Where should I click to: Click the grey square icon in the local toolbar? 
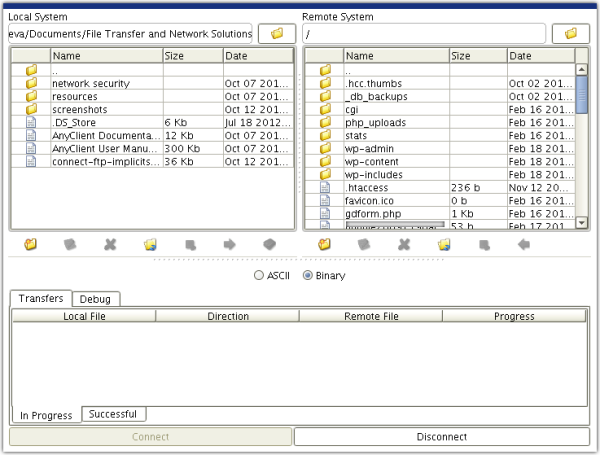191,245
